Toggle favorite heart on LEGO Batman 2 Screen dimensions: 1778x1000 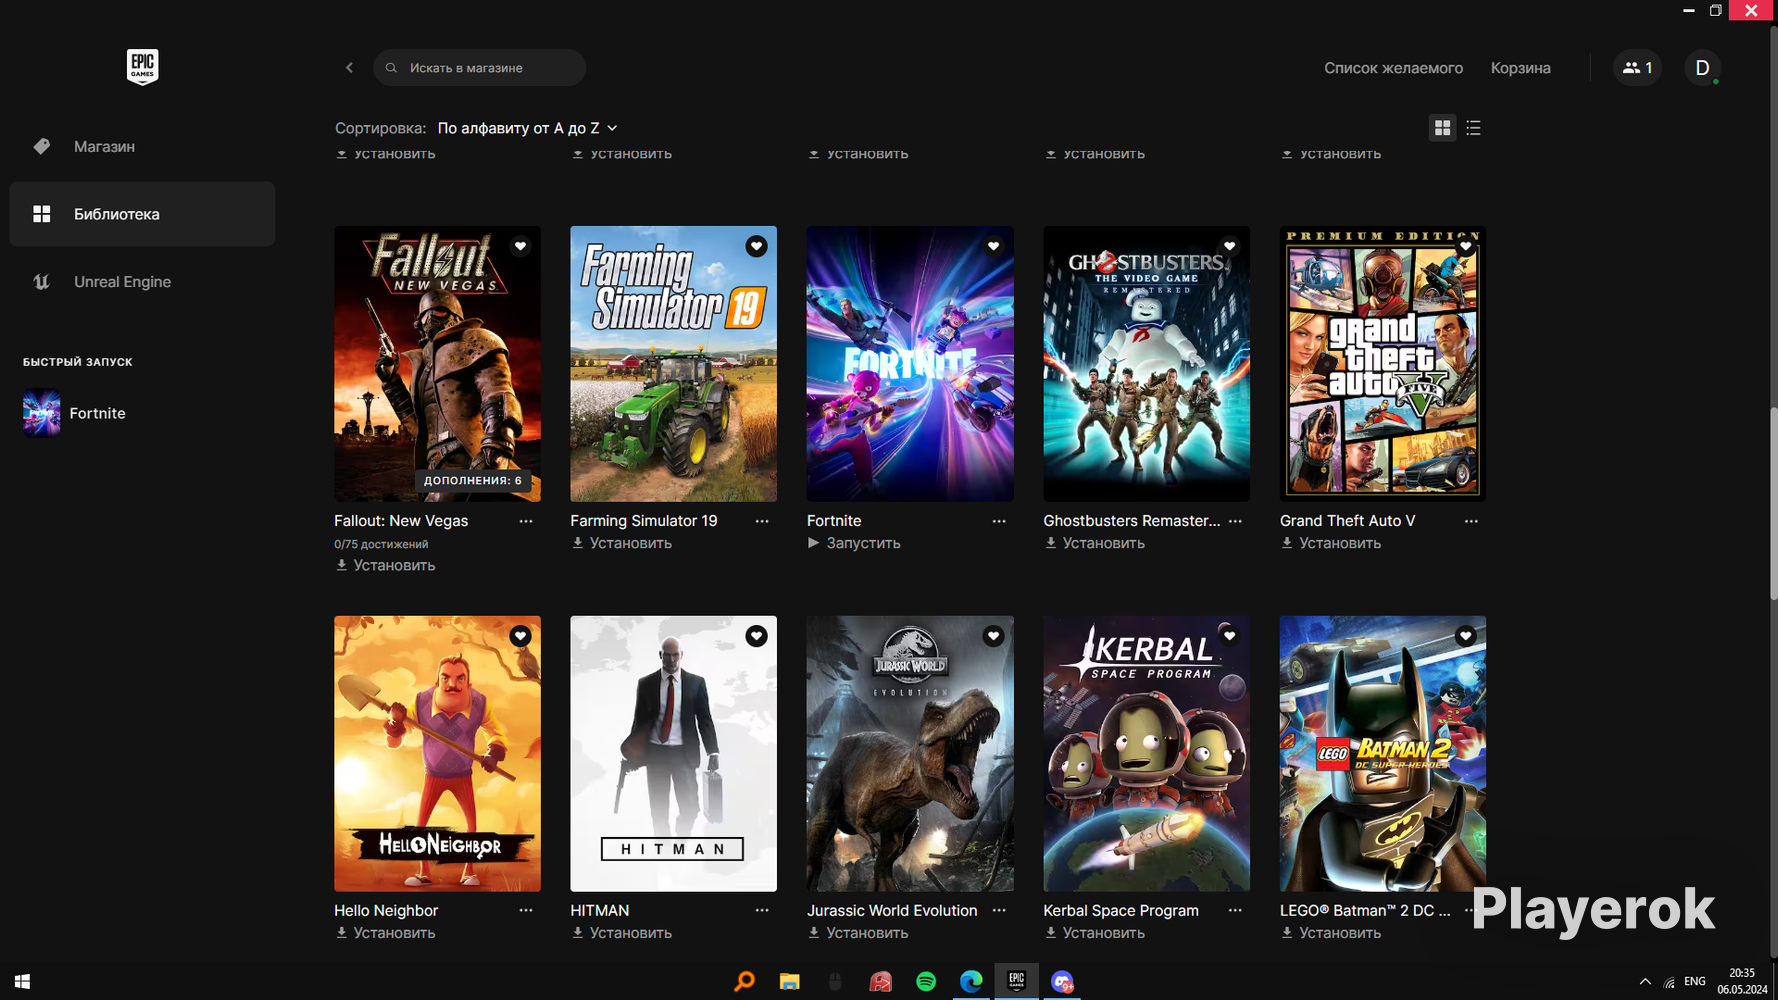(1466, 636)
